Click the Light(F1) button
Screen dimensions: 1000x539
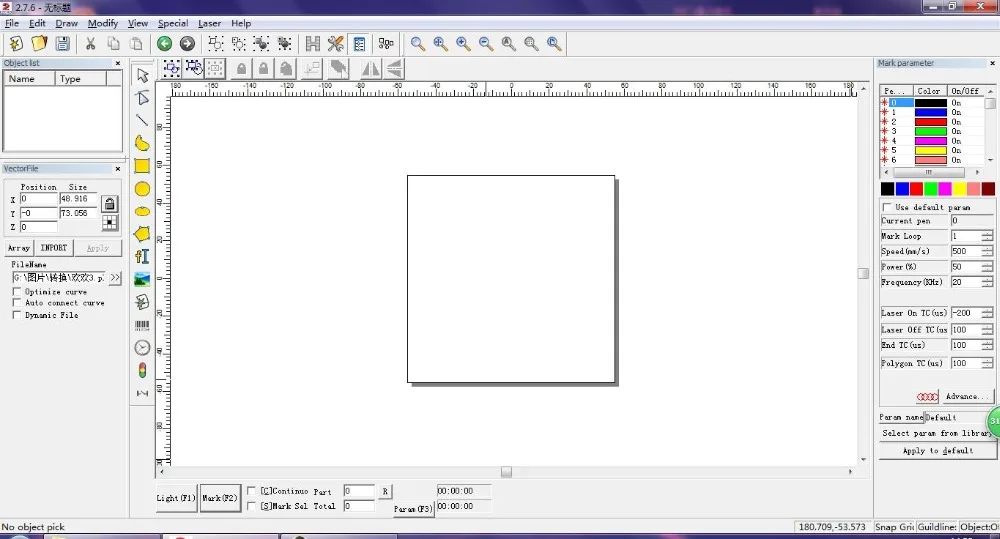(x=176, y=498)
